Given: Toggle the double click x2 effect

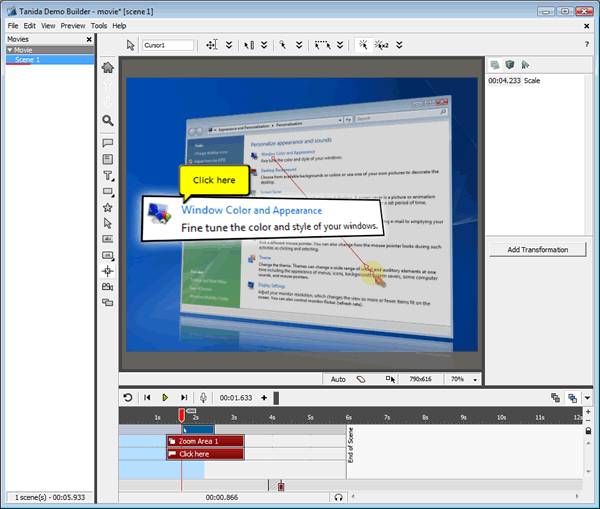Looking at the screenshot, I should click(x=382, y=45).
